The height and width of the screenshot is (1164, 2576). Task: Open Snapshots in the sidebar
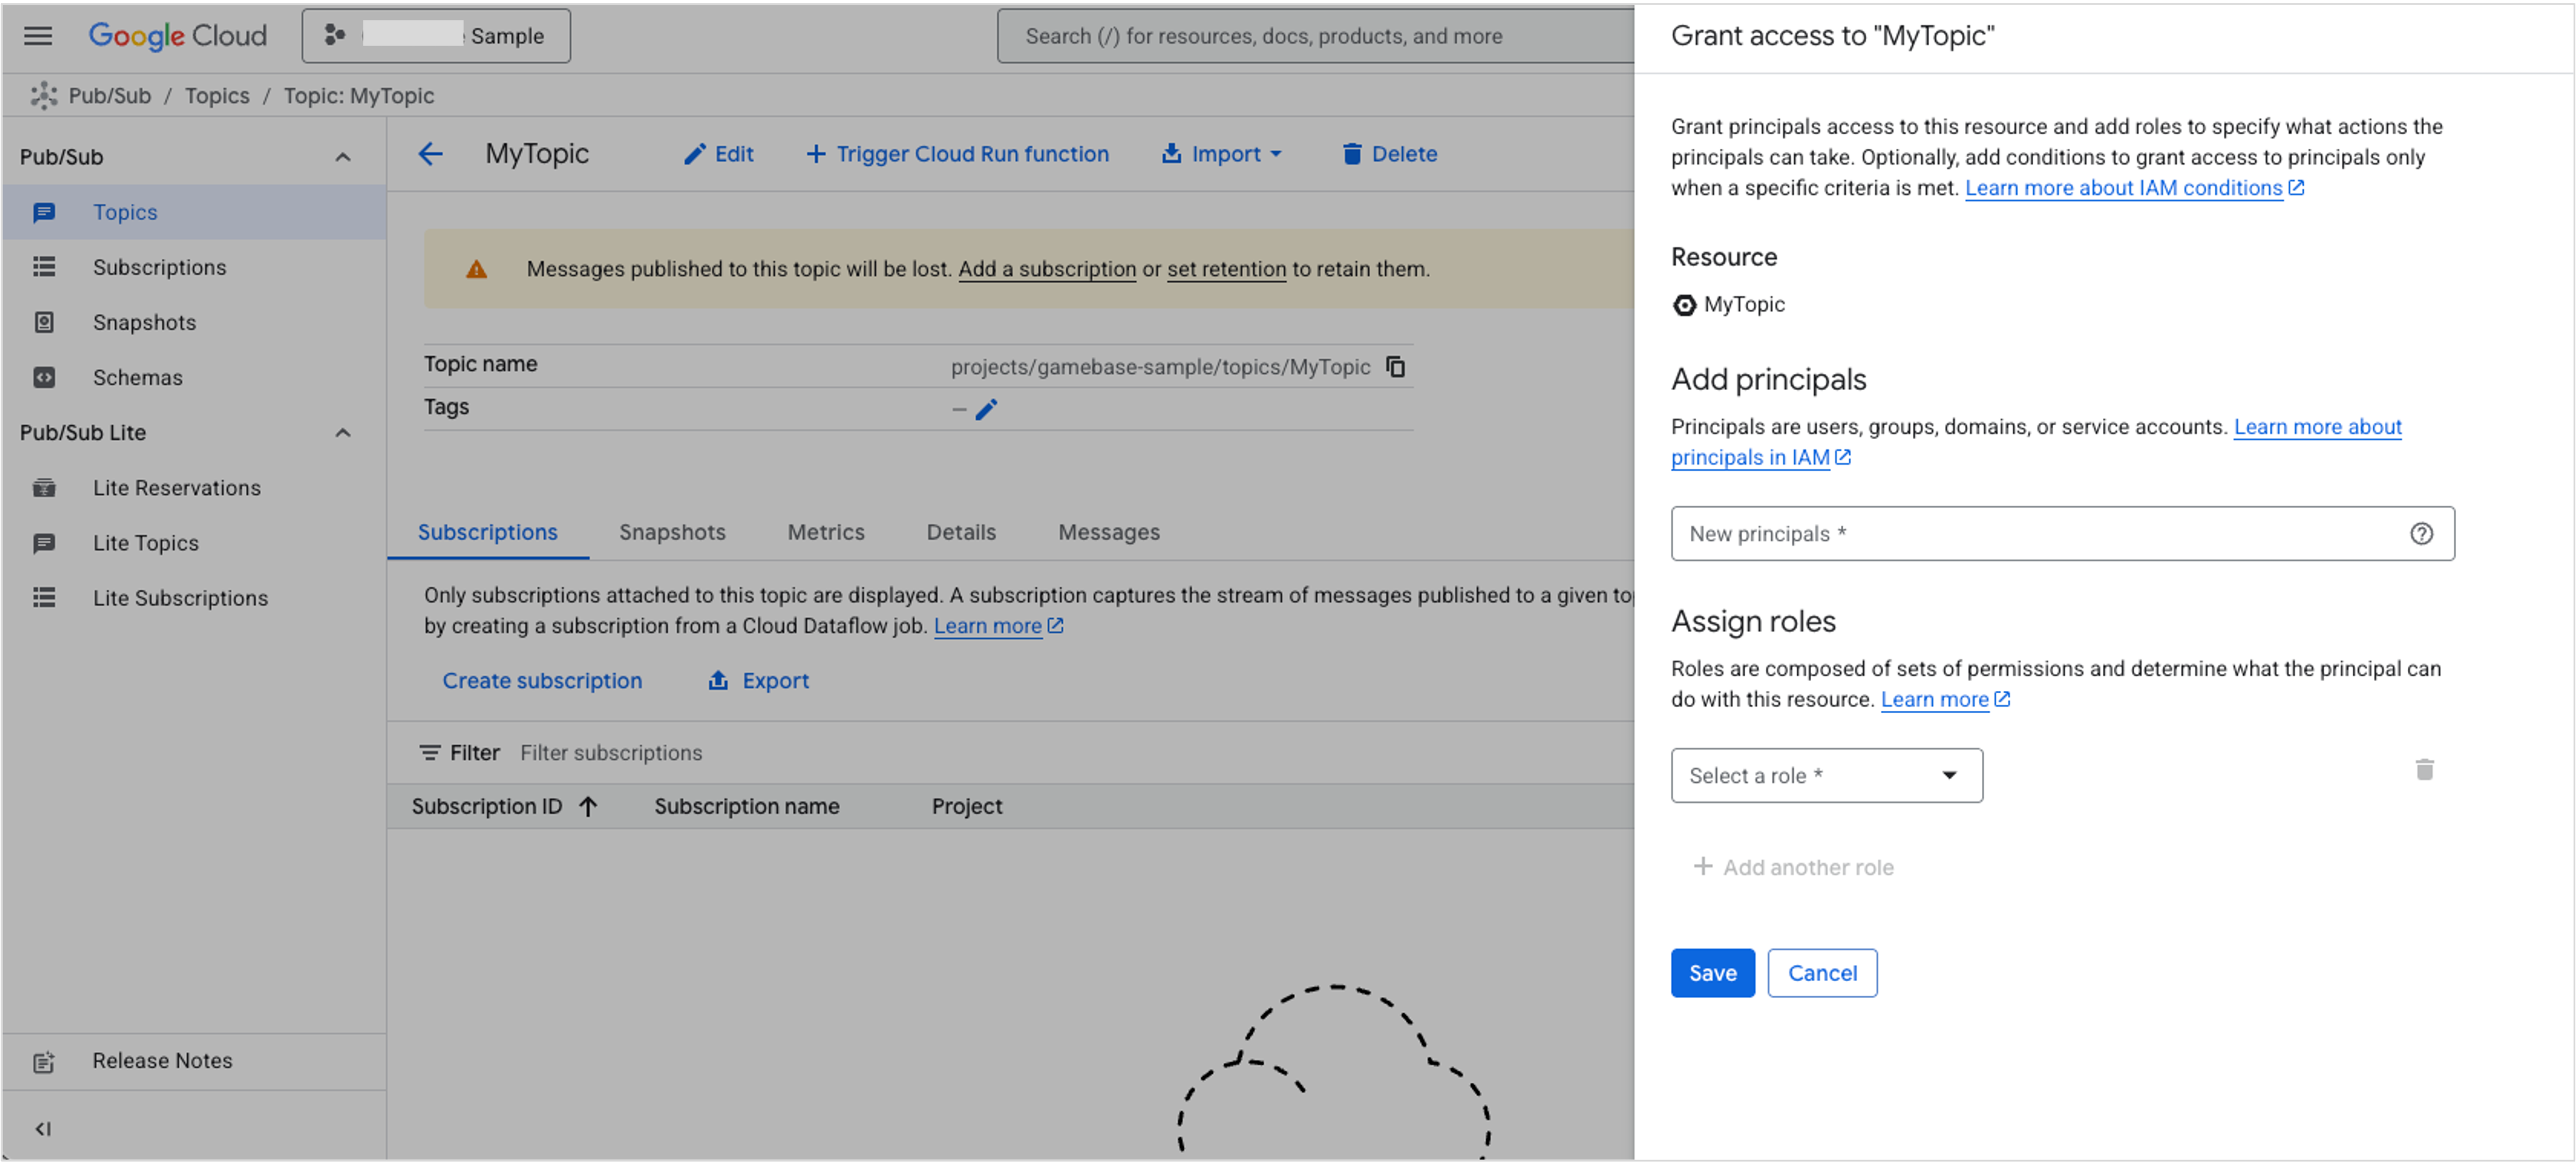pyautogui.click(x=194, y=322)
